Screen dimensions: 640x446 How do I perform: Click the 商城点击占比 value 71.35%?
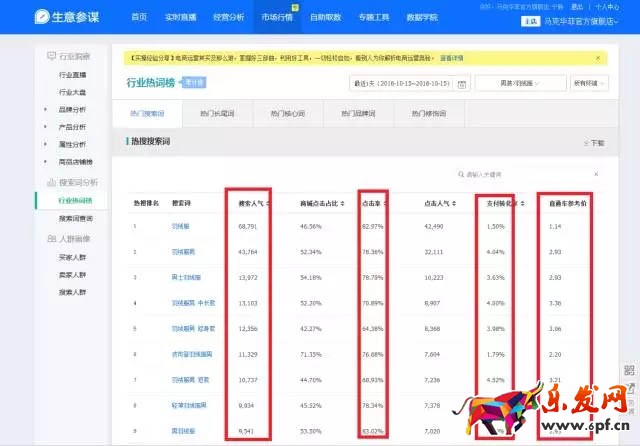pyautogui.click(x=311, y=354)
